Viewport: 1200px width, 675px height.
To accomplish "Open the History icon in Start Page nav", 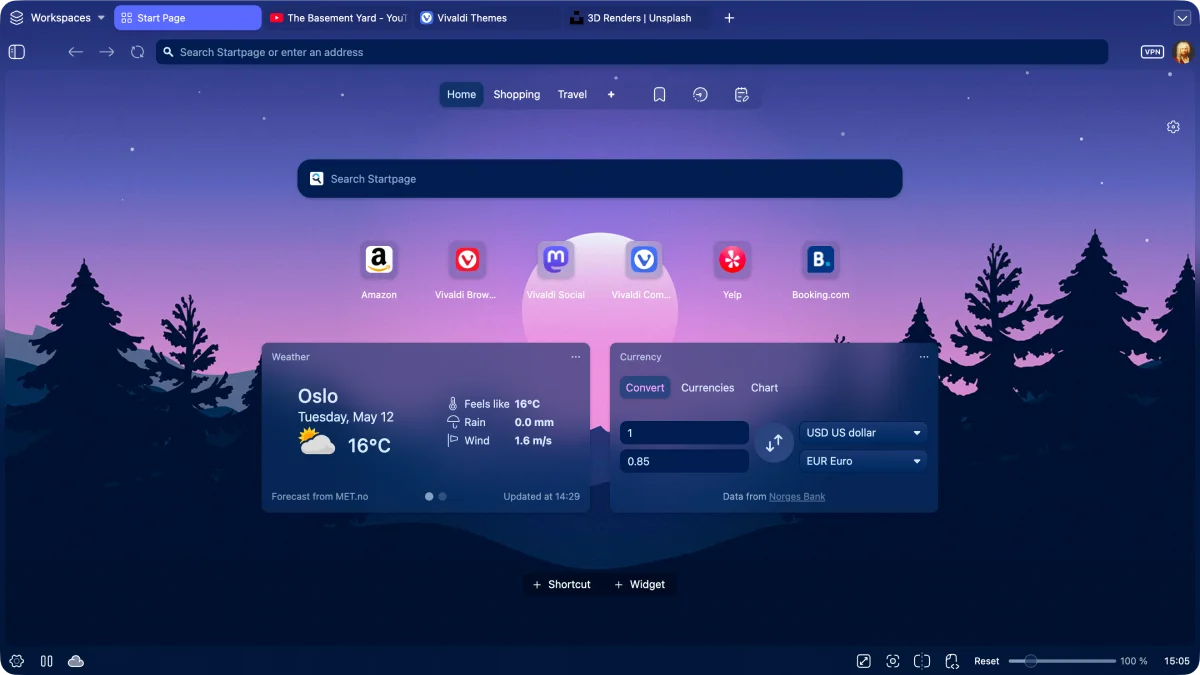I will [700, 95].
